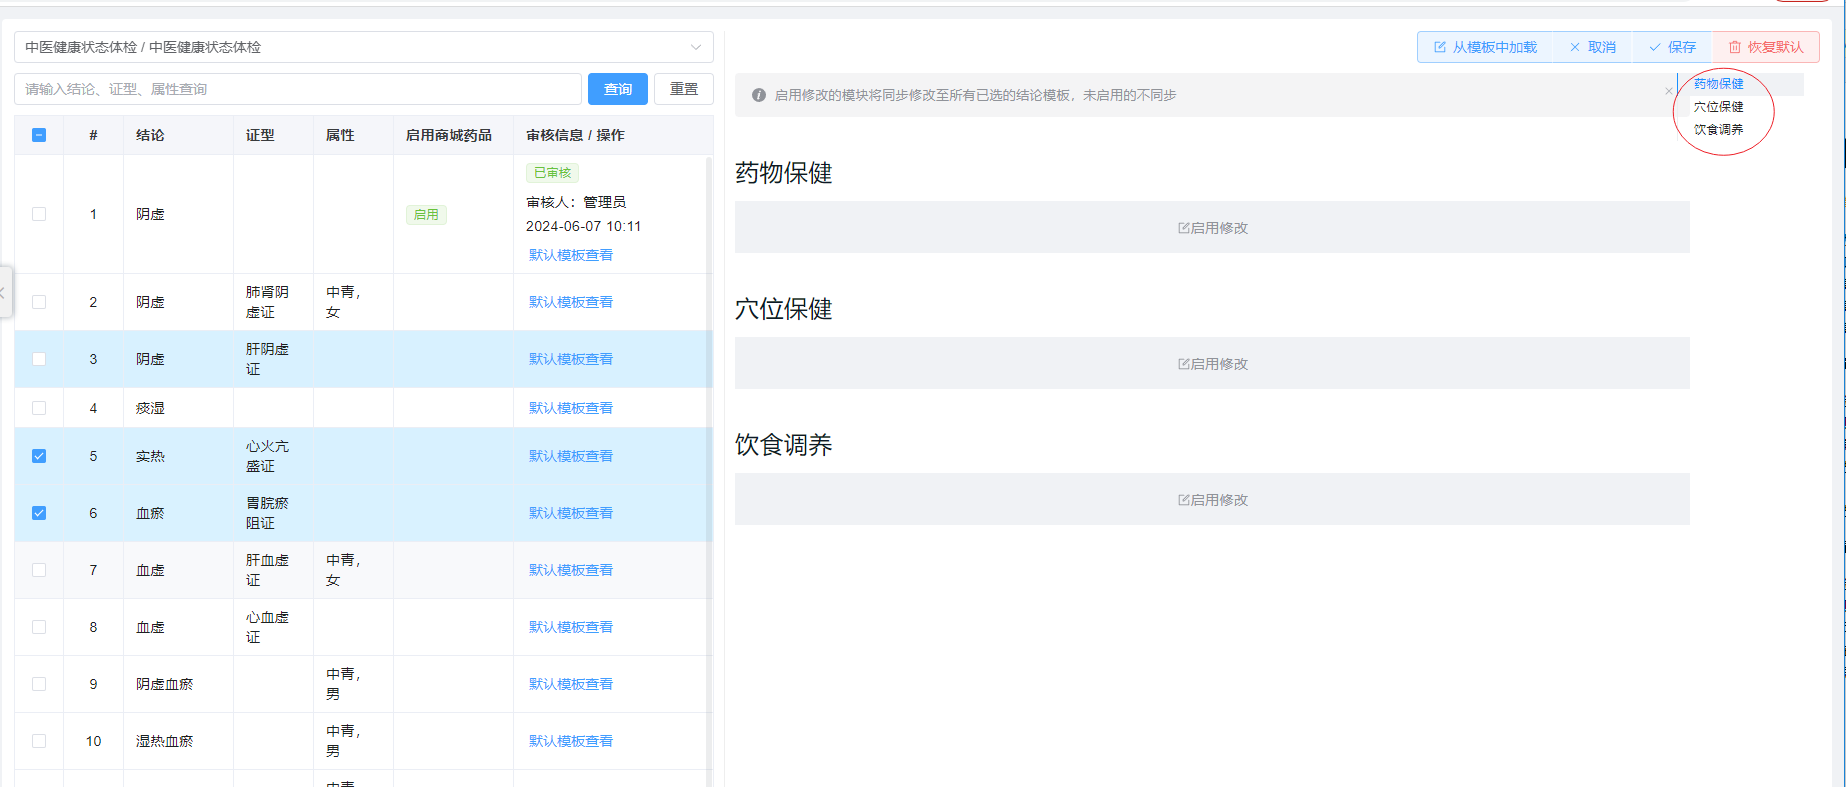This screenshot has height=787, width=1846.
Task: Click the 保存 save button
Action: click(x=1673, y=47)
